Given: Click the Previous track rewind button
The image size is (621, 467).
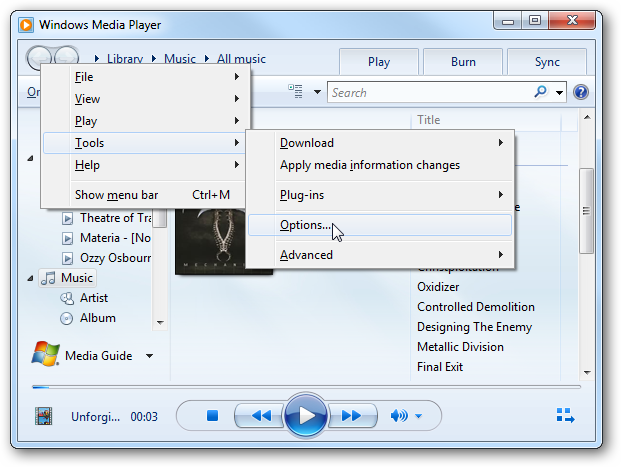Looking at the screenshot, I should tap(261, 416).
